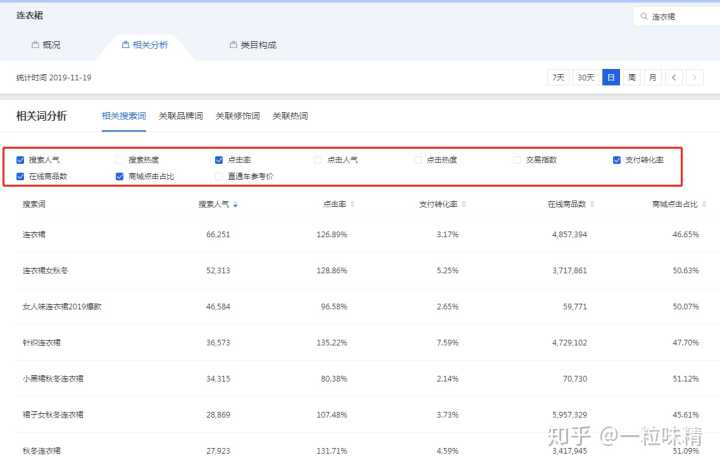Click the search magnifier icon
Viewport: 720px width, 465px height.
pos(644,17)
